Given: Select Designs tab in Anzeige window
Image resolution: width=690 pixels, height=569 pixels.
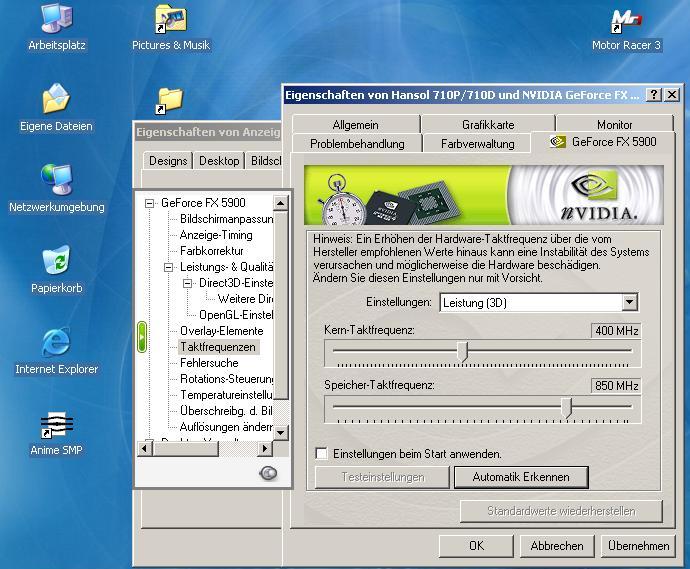Looking at the screenshot, I should [168, 161].
